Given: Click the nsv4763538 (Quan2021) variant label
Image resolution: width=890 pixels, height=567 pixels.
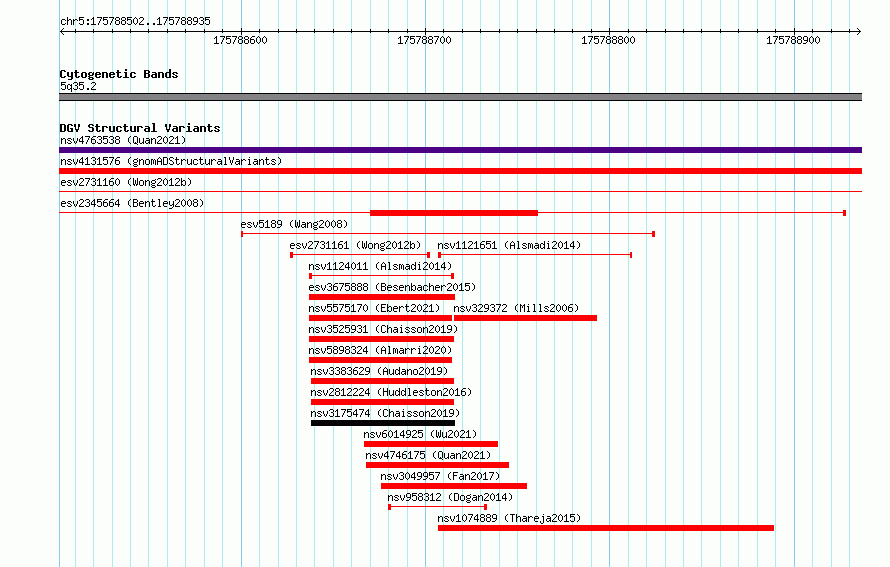Looking at the screenshot, I should tap(123, 140).
